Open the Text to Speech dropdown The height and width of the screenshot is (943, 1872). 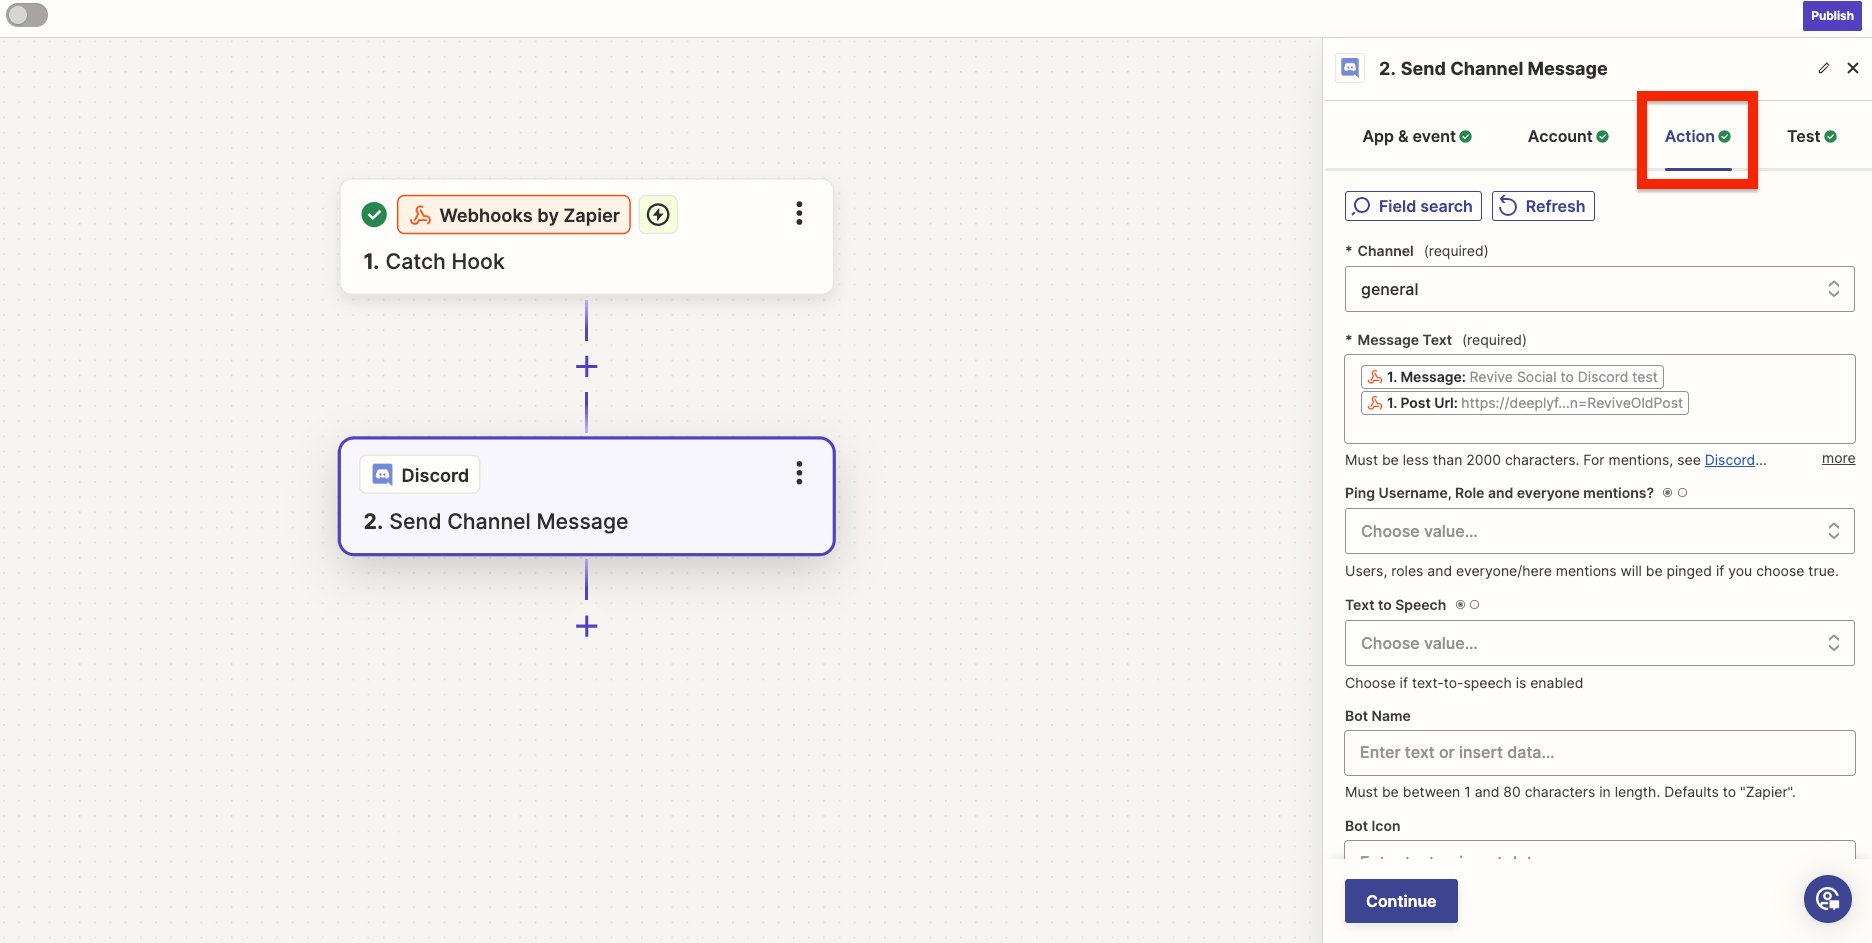[x=1599, y=643]
